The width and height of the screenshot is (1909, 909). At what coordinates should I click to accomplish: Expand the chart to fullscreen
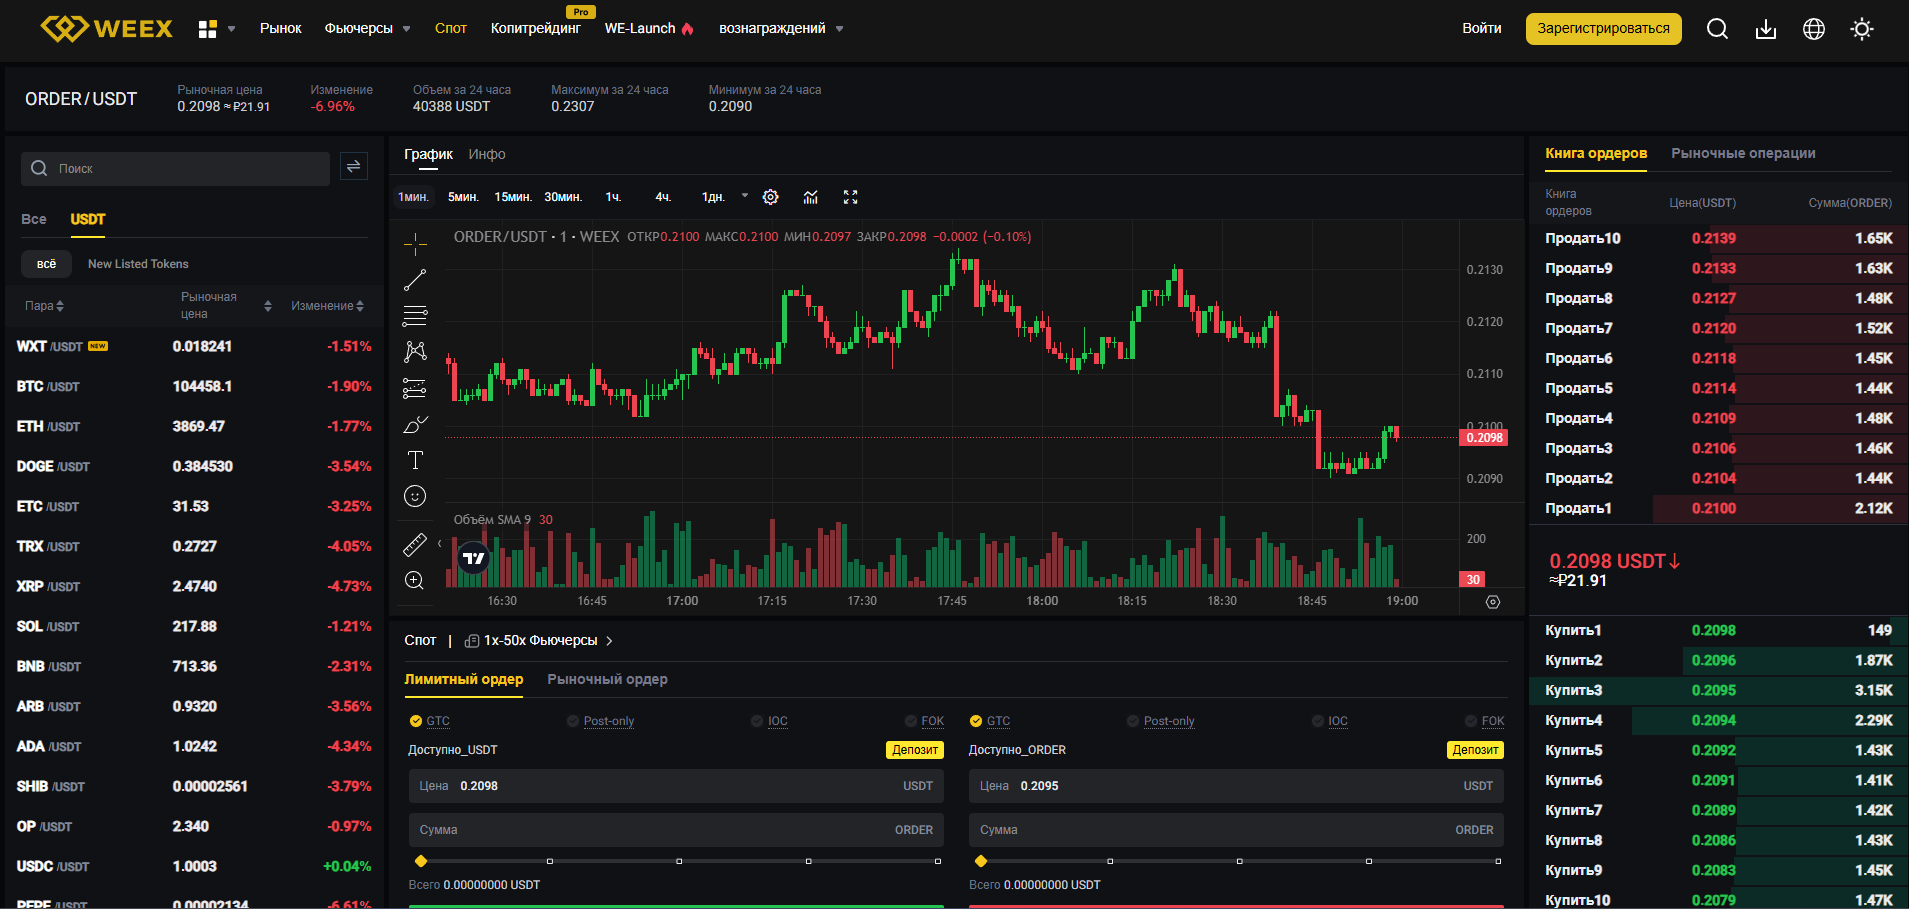pos(850,197)
